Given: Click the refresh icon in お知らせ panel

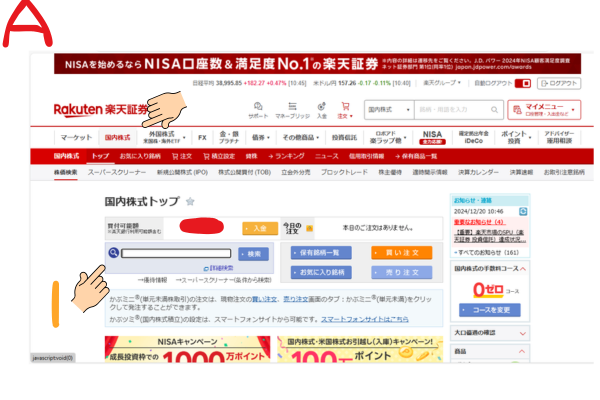Looking at the screenshot, I should [x=523, y=211].
